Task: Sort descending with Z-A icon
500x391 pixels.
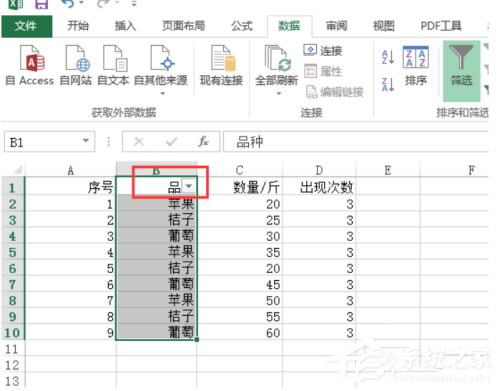Action: 388,84
